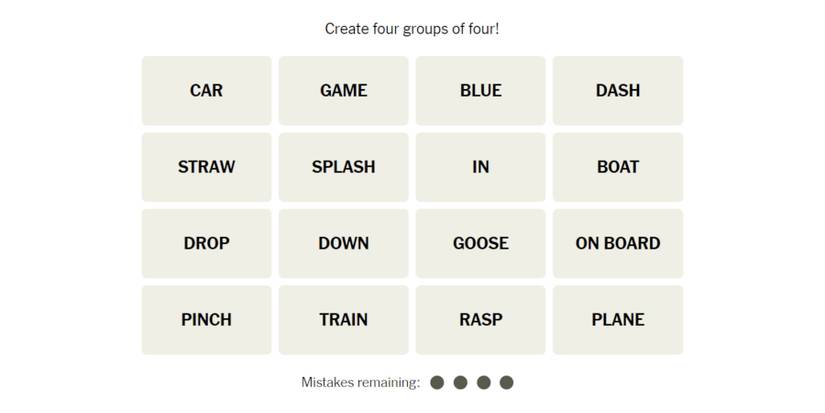Tap the TRAIN tile

click(343, 320)
